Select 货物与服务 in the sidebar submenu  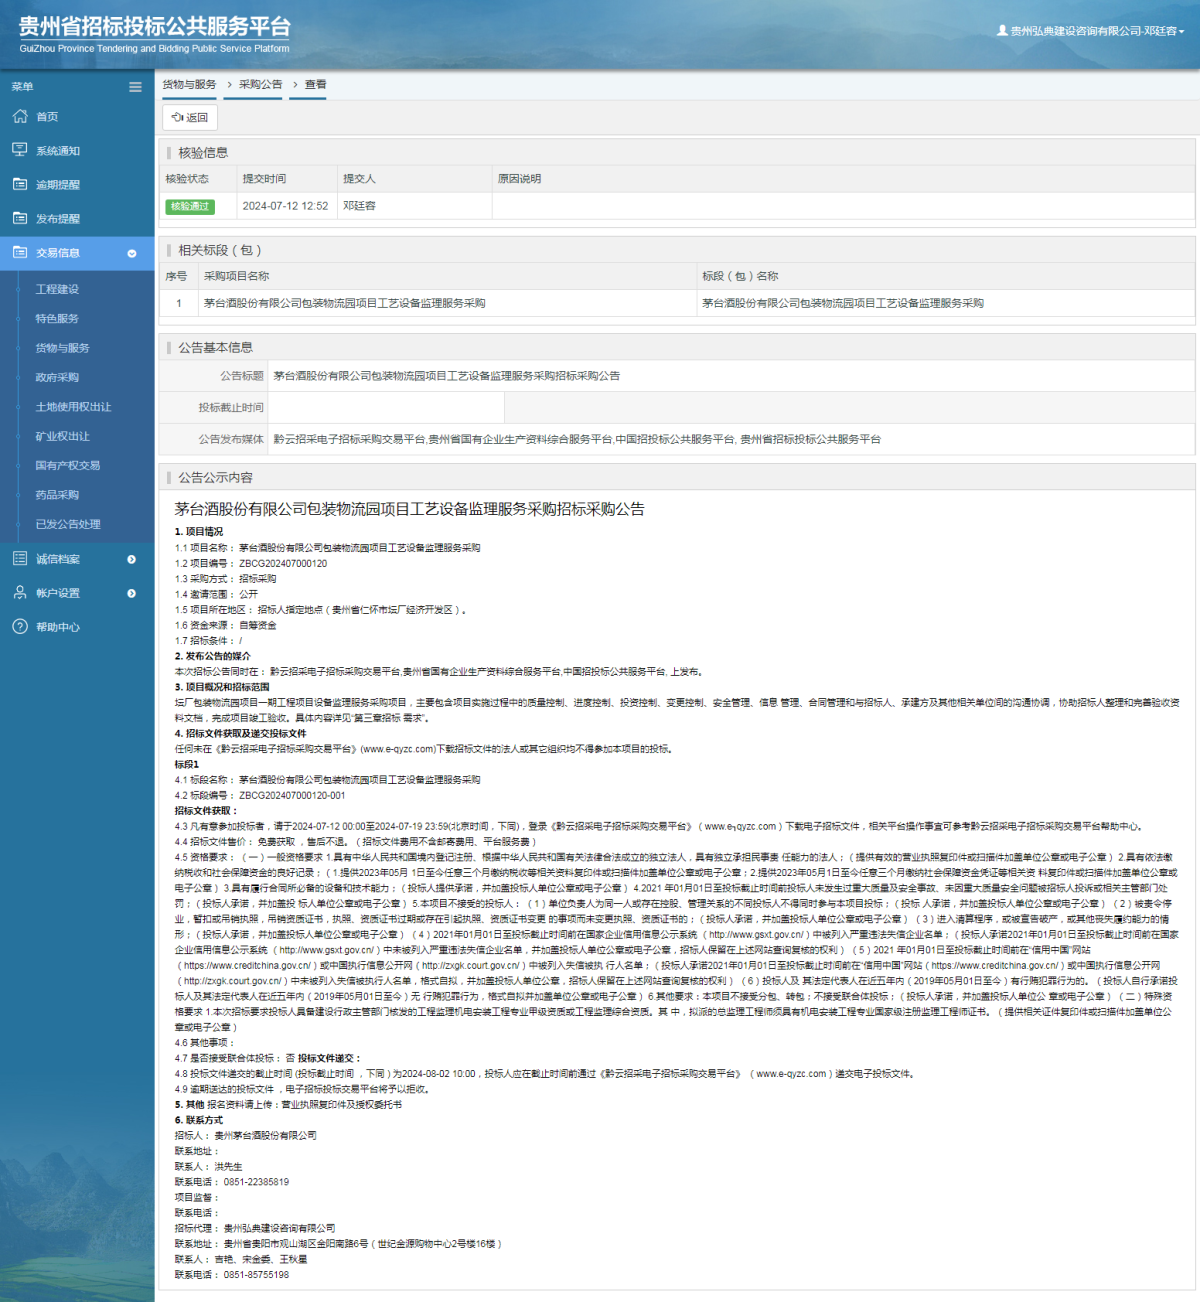[62, 348]
